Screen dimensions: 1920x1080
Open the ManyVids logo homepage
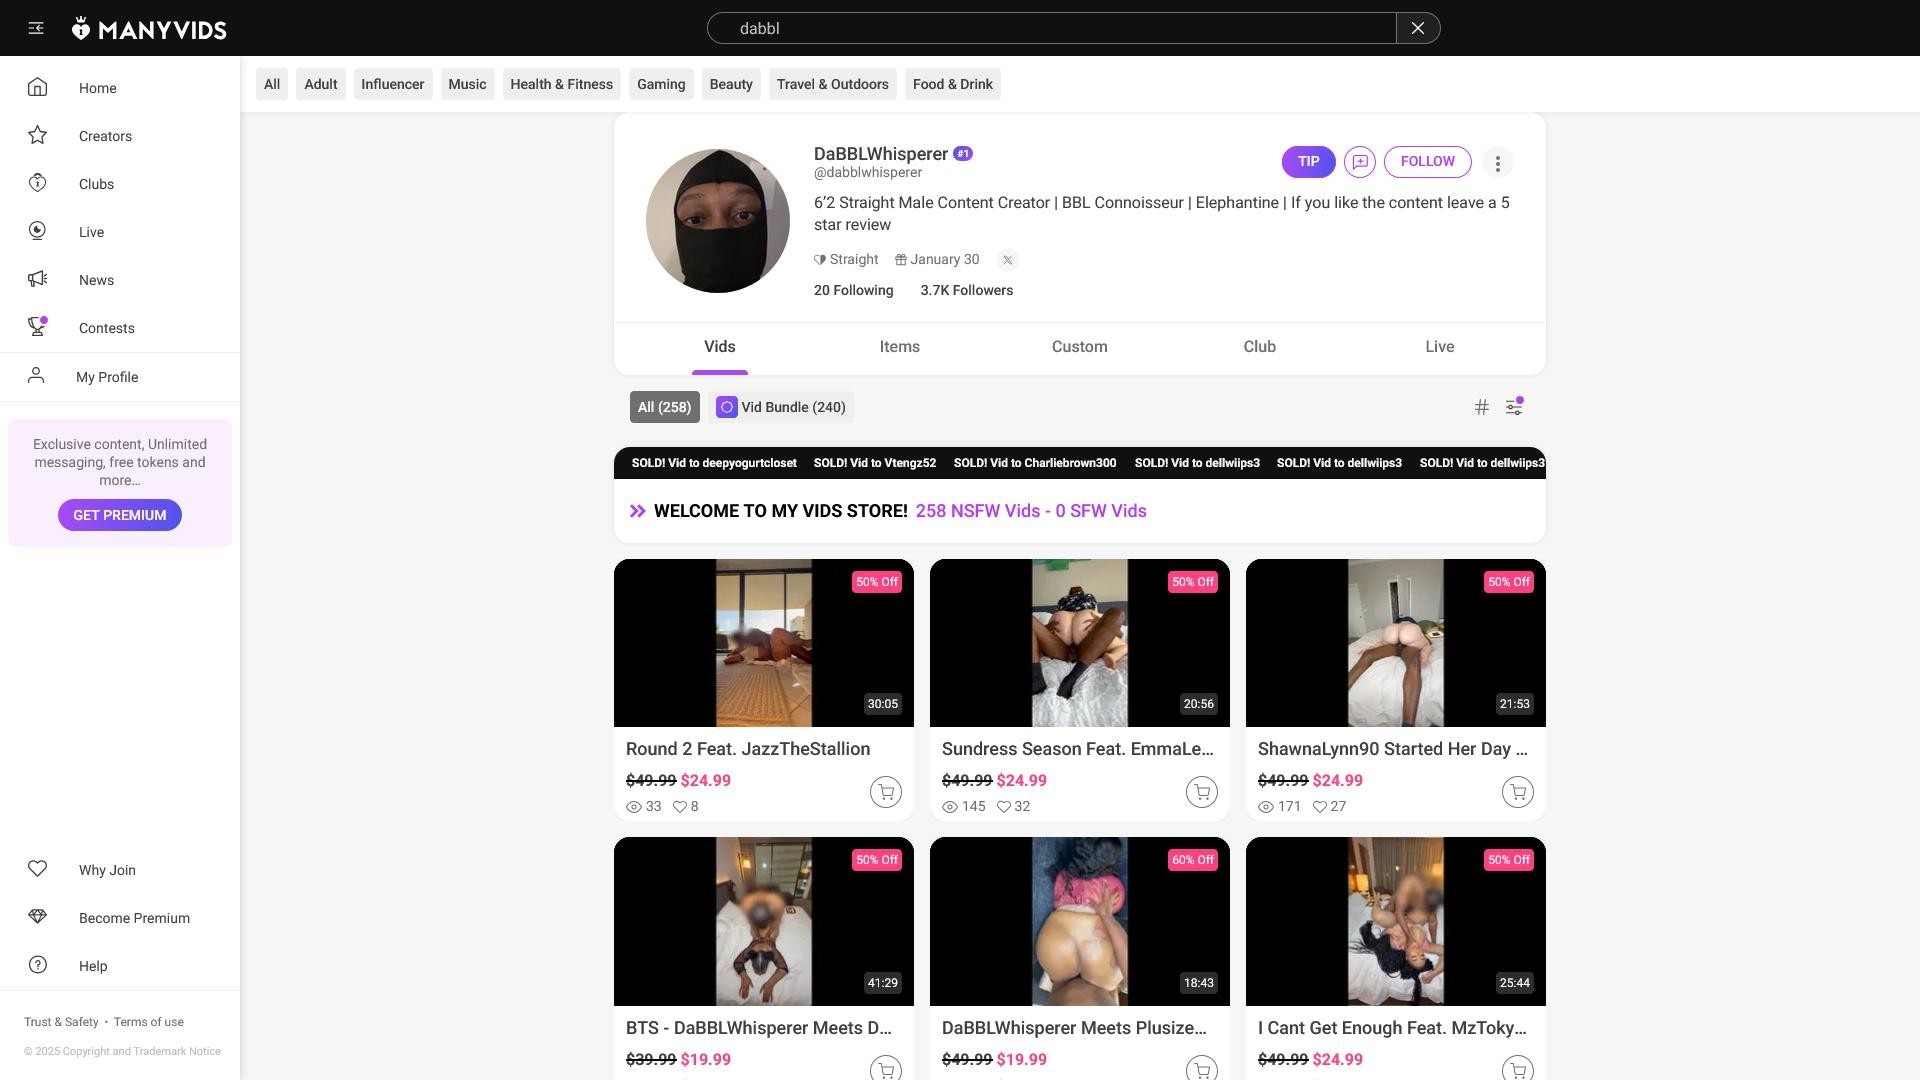click(x=149, y=29)
